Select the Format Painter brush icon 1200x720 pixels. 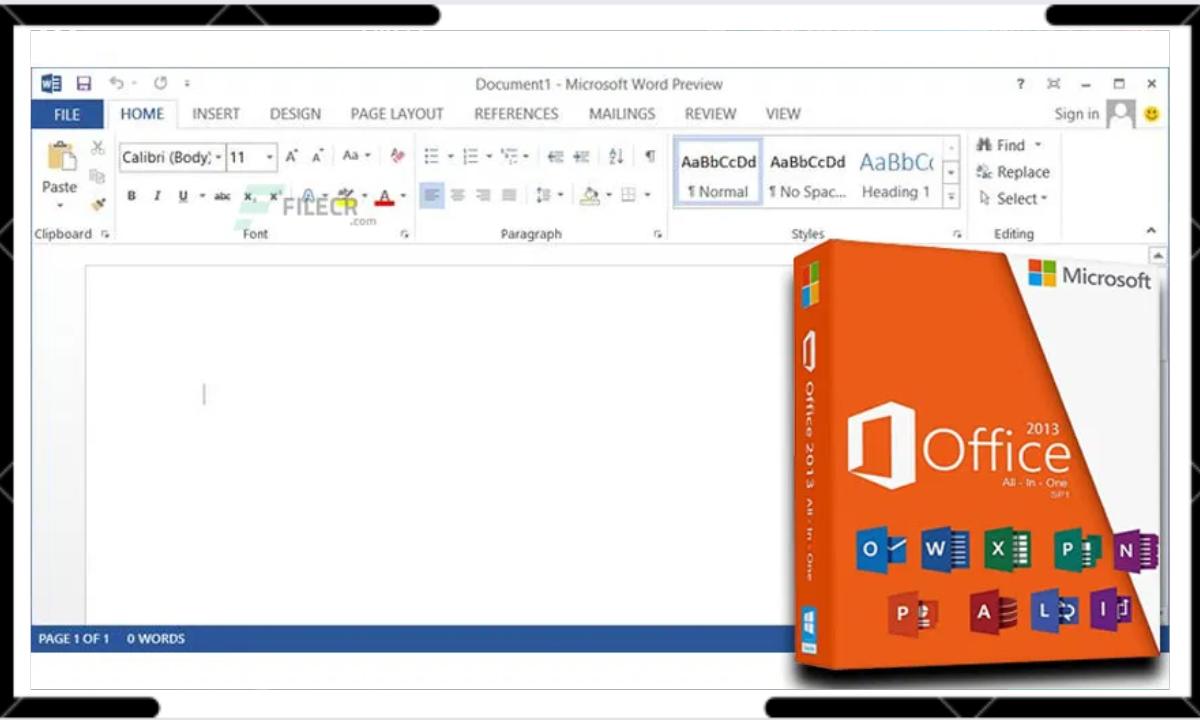pyautogui.click(x=98, y=204)
